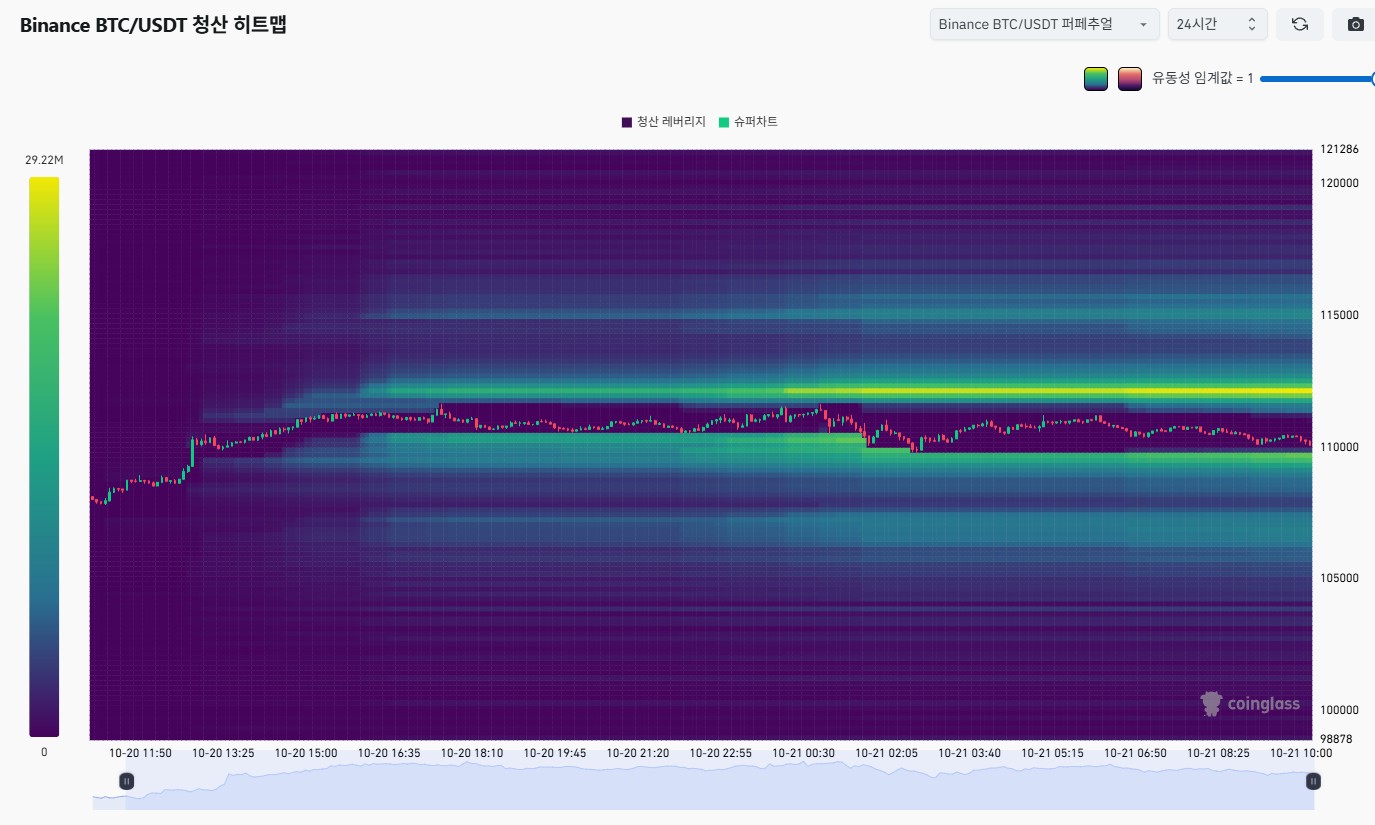Click the camera screenshot icon
The width and height of the screenshot is (1375, 825).
click(1355, 24)
